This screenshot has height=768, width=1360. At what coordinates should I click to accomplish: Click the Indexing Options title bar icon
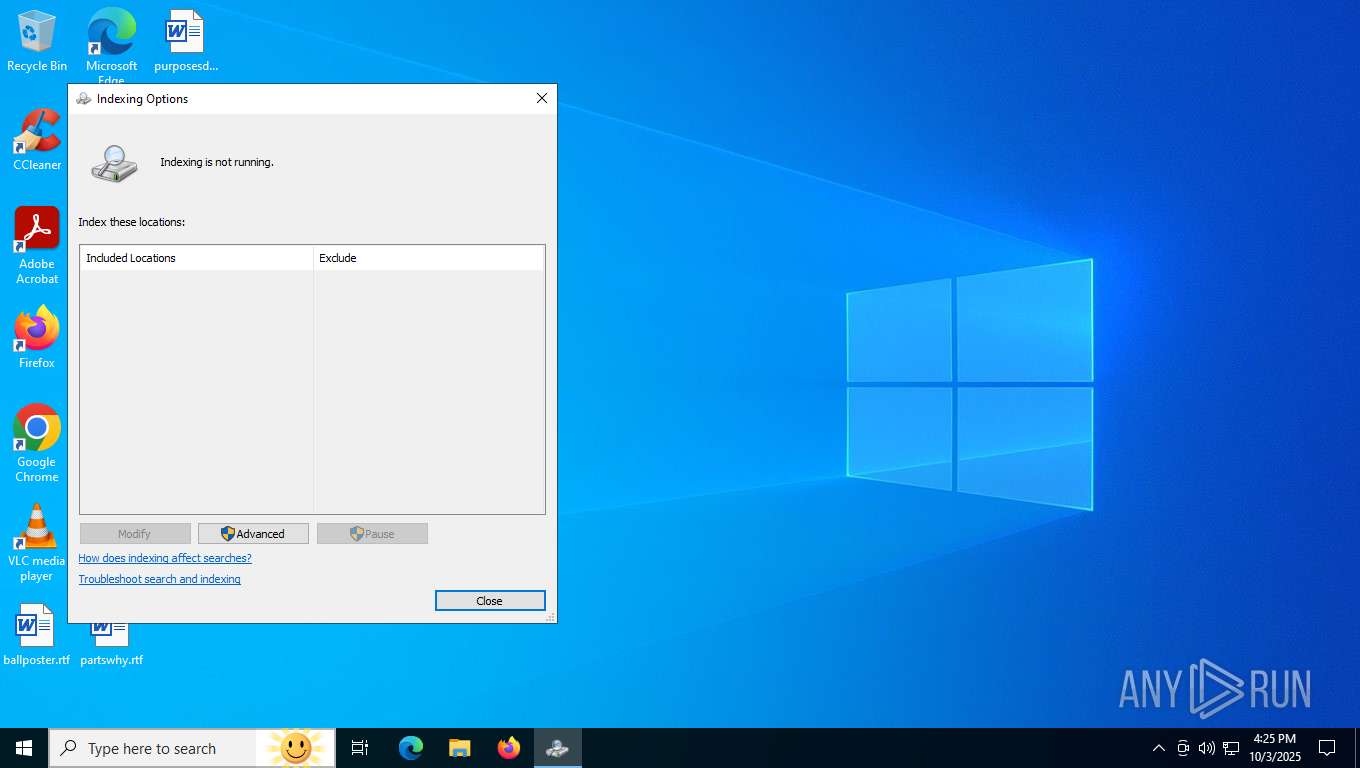click(x=84, y=99)
